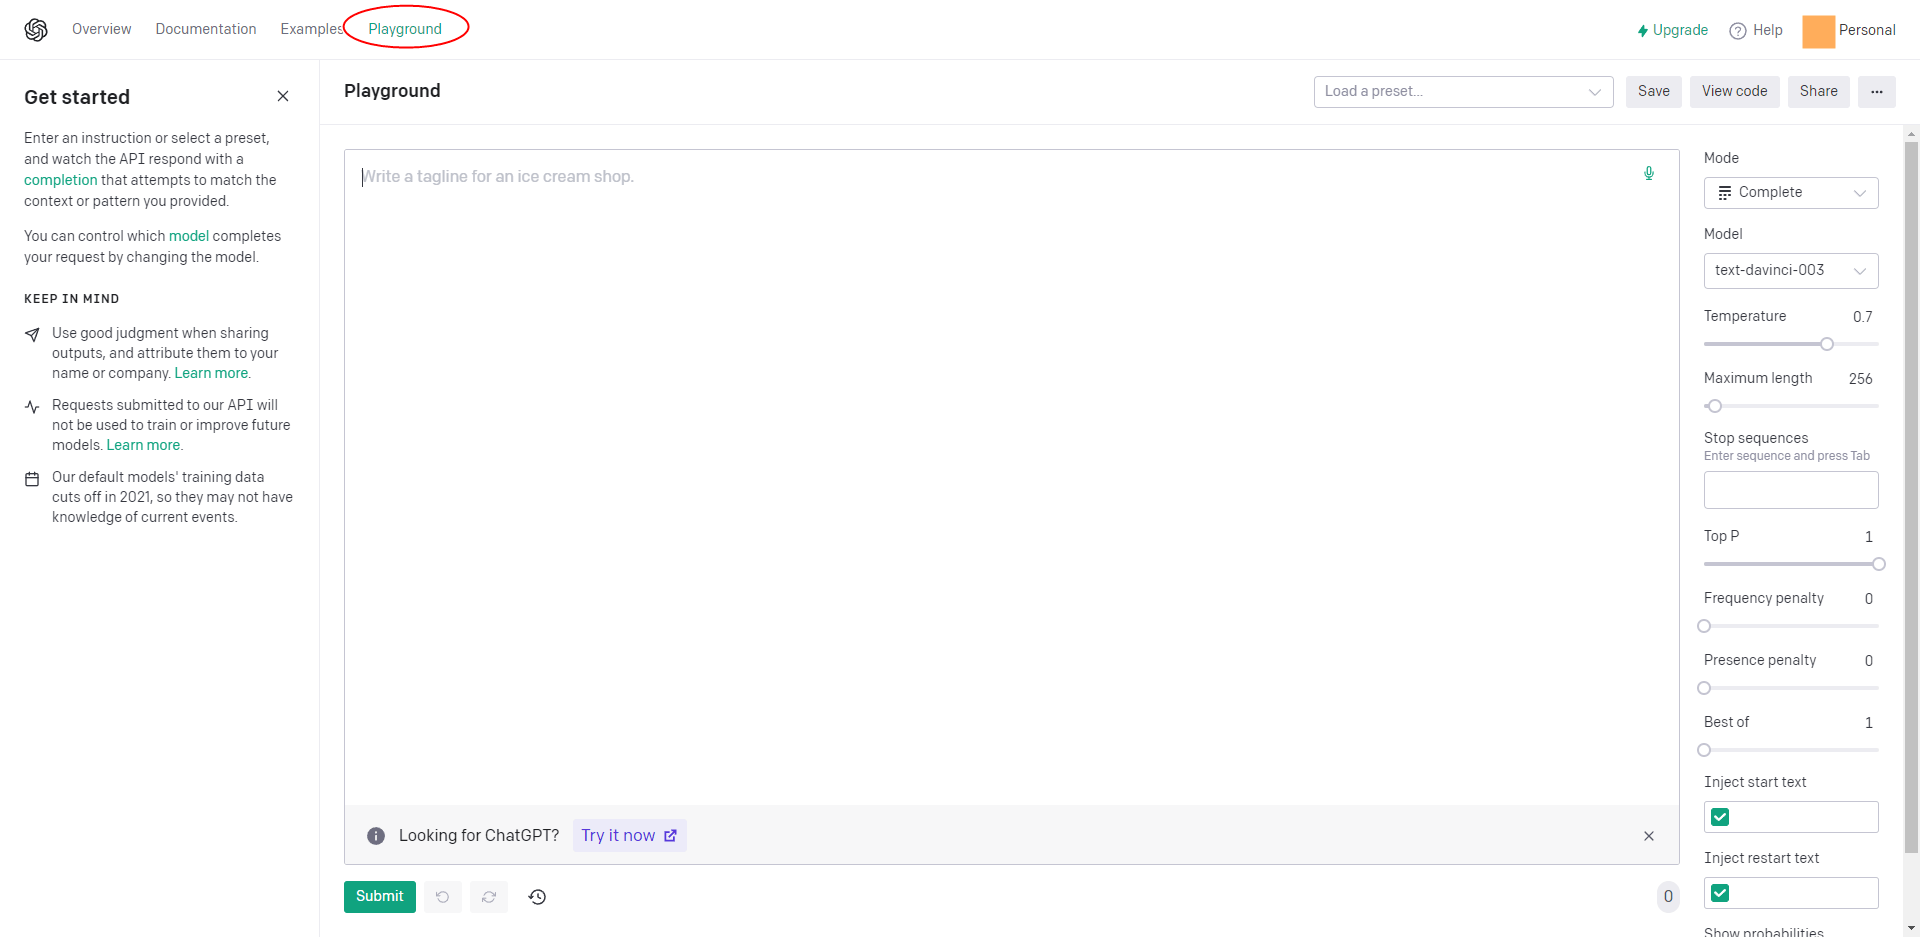Image resolution: width=1920 pixels, height=937 pixels.
Task: Toggle the Inject restart text checkbox
Action: tap(1720, 893)
